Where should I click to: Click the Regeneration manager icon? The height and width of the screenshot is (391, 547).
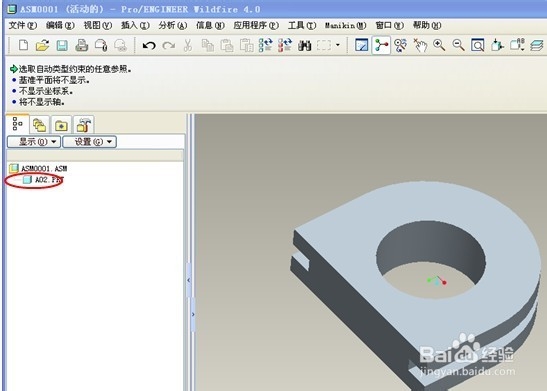click(285, 45)
